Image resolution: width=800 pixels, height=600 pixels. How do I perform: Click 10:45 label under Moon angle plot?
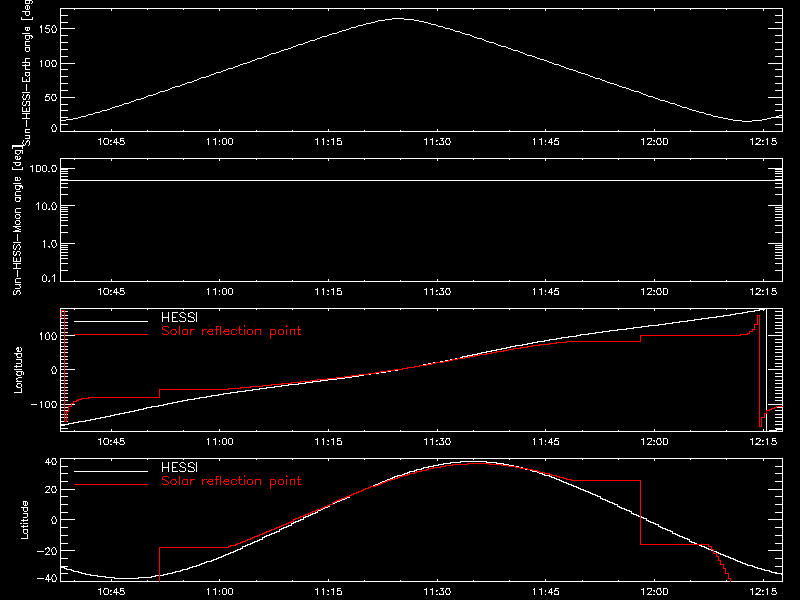tap(111, 292)
